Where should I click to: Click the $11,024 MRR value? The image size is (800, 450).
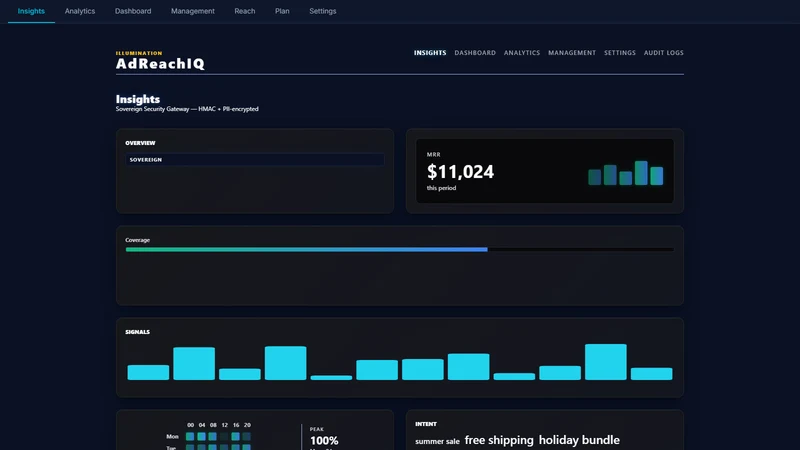pyautogui.click(x=460, y=172)
